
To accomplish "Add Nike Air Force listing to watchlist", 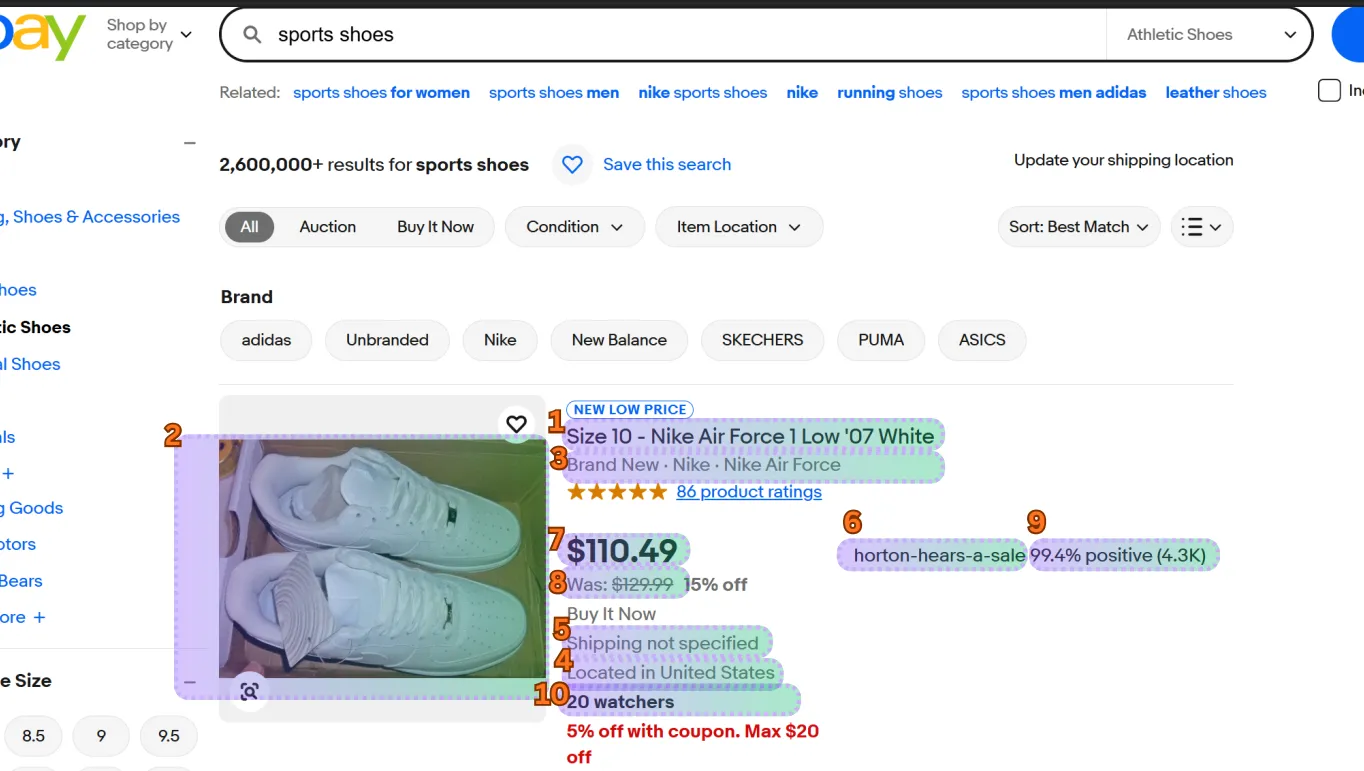I will click(516, 424).
